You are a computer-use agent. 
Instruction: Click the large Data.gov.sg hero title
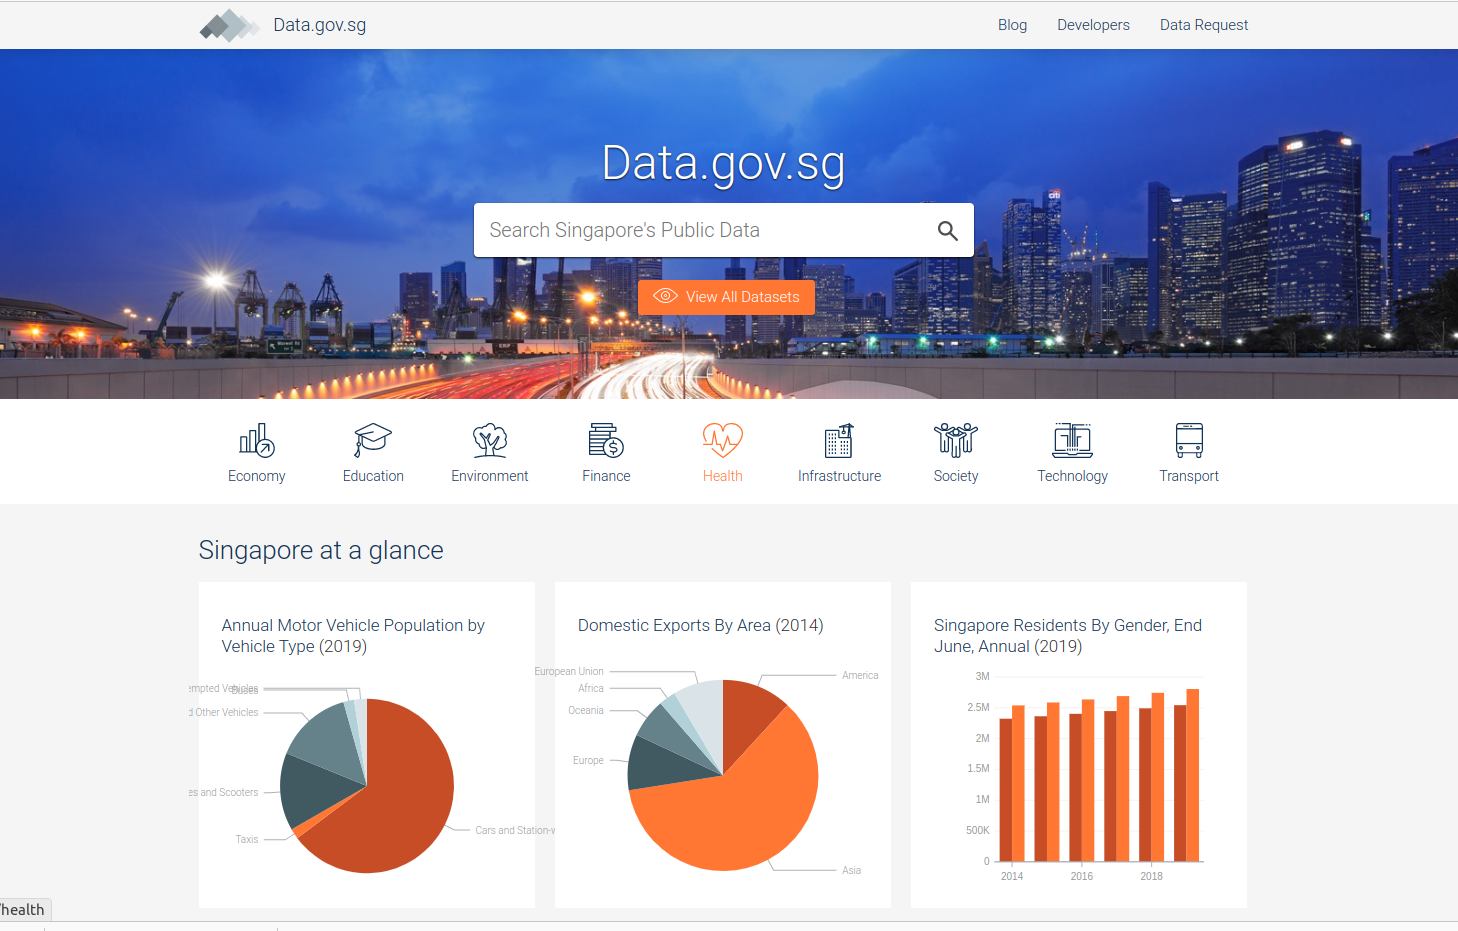pyautogui.click(x=724, y=164)
